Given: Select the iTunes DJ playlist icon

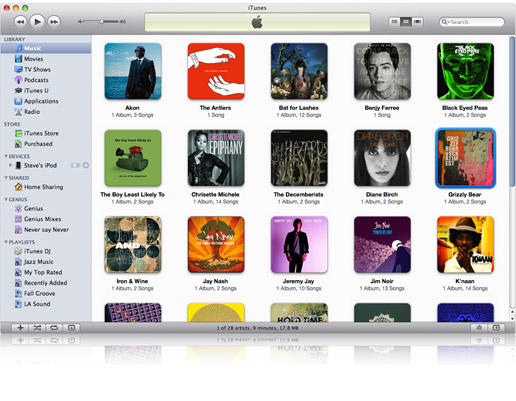Looking at the screenshot, I should [19, 251].
